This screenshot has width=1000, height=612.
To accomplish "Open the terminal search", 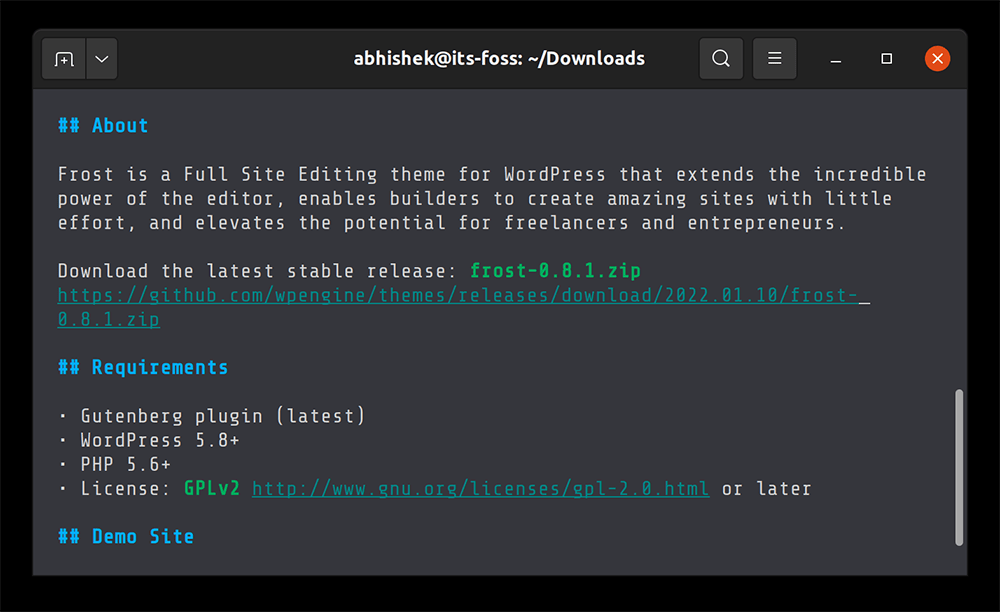I will click(720, 58).
